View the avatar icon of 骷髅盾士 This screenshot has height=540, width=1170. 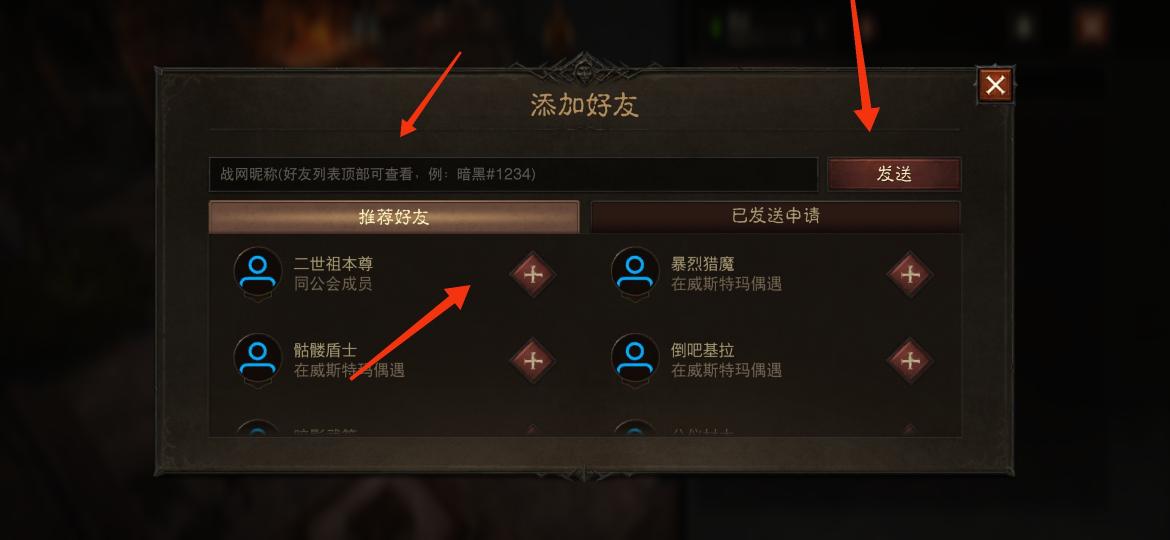pyautogui.click(x=258, y=360)
